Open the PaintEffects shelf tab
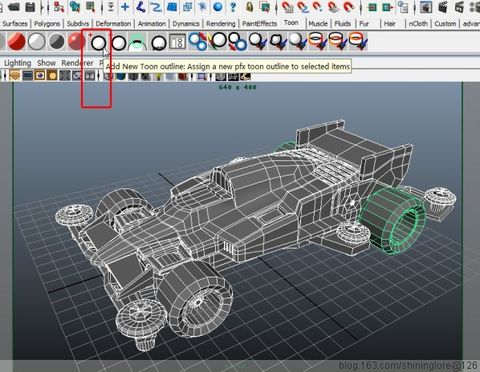 259,24
